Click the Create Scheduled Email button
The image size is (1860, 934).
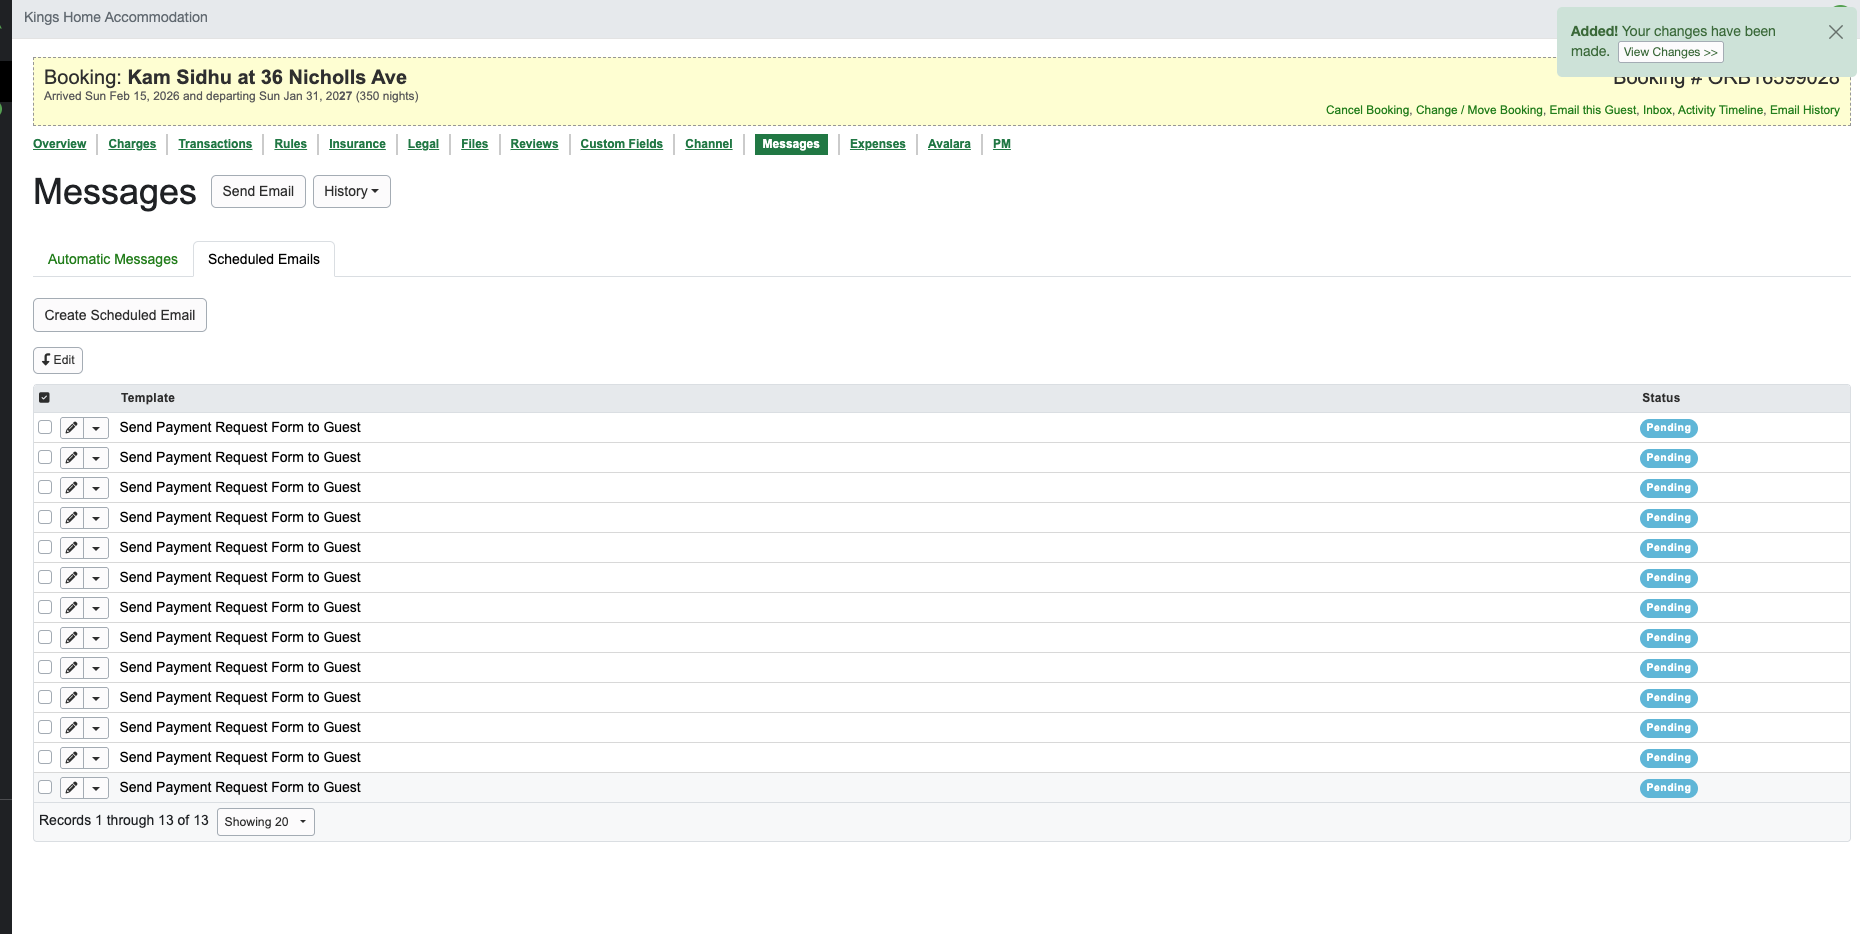(120, 315)
